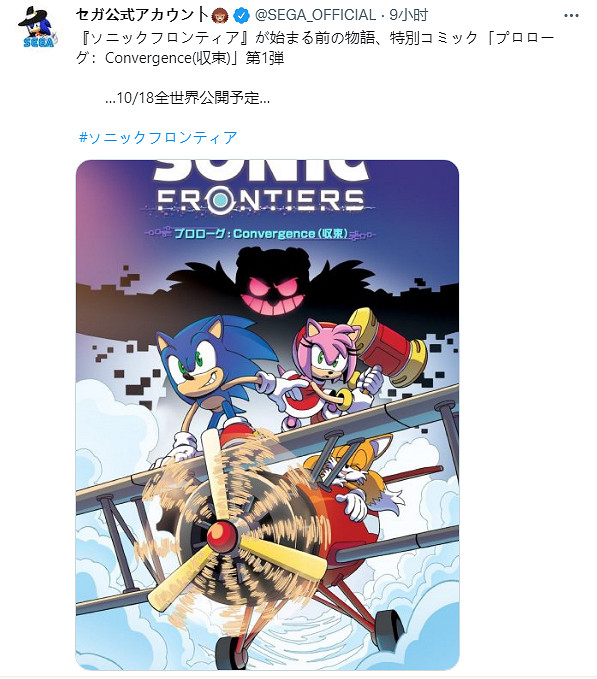597x679 pixels.
Task: Click the blue verified badge icon
Action: (241, 16)
